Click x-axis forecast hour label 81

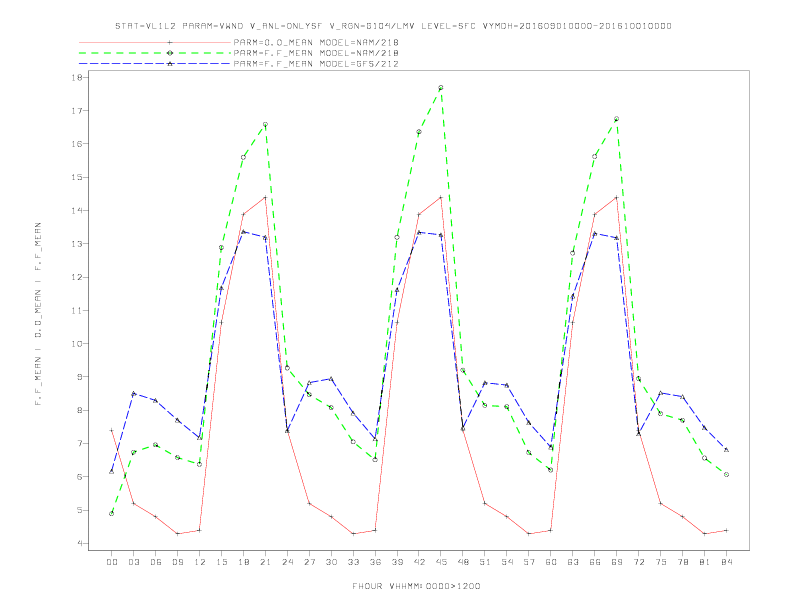705,562
